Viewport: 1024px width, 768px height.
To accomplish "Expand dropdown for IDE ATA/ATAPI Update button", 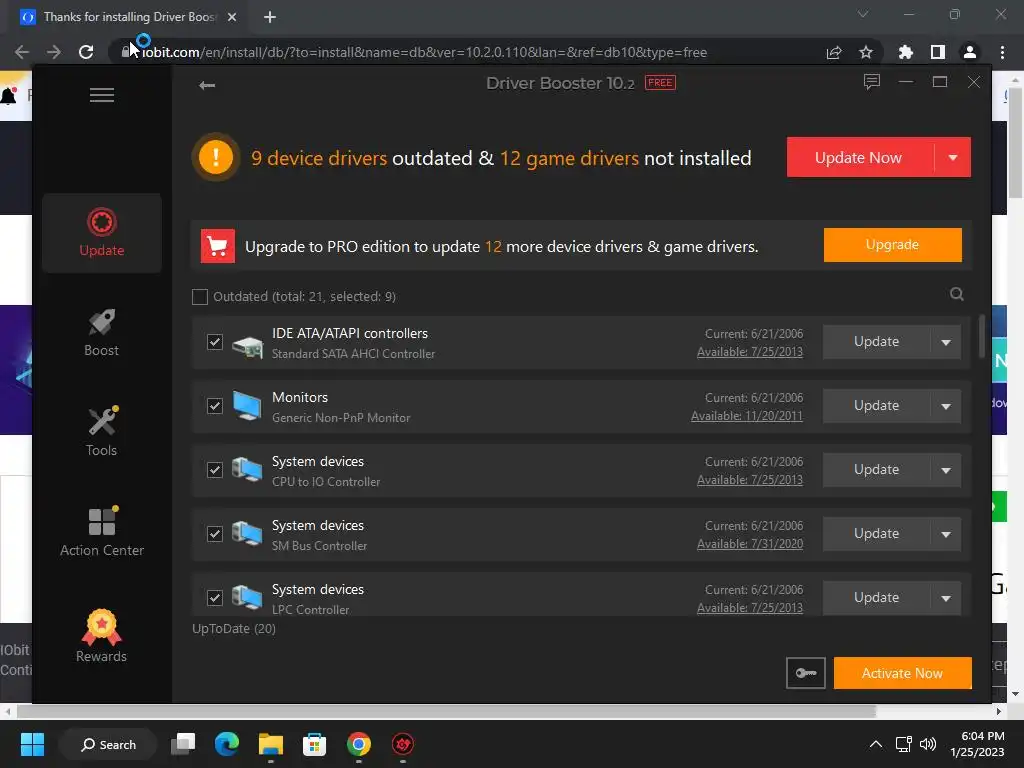I will click(x=946, y=342).
